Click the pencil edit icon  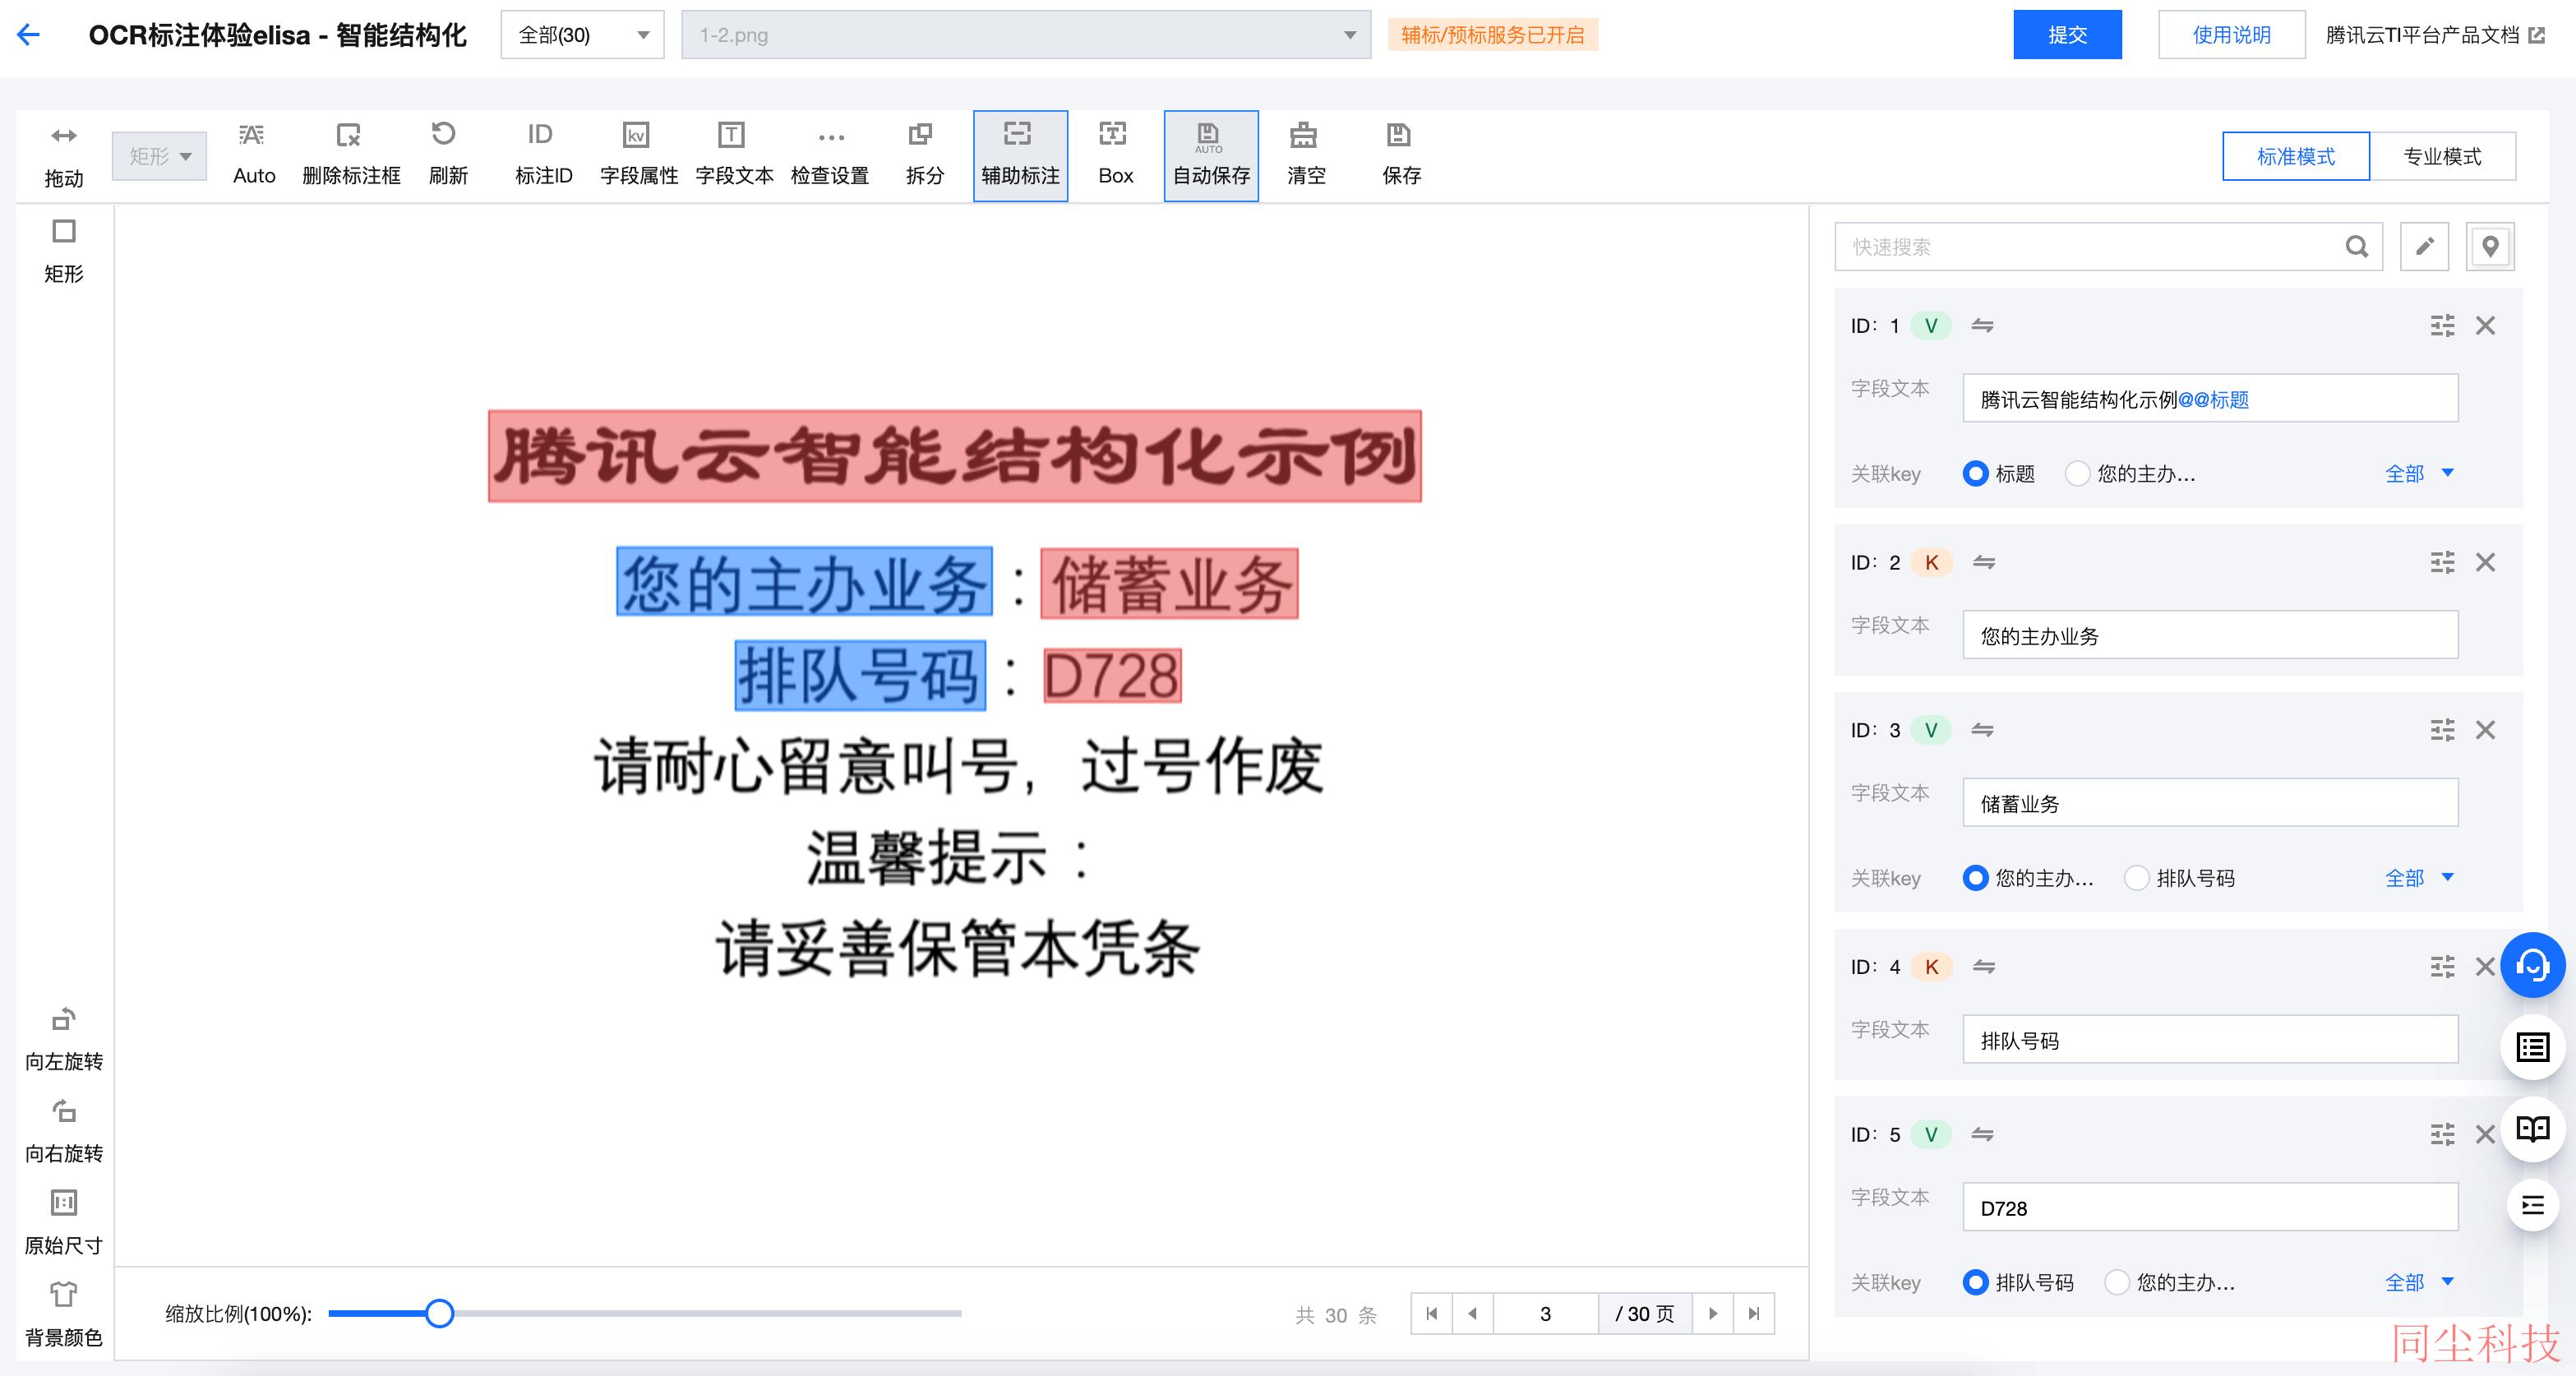tap(2424, 246)
